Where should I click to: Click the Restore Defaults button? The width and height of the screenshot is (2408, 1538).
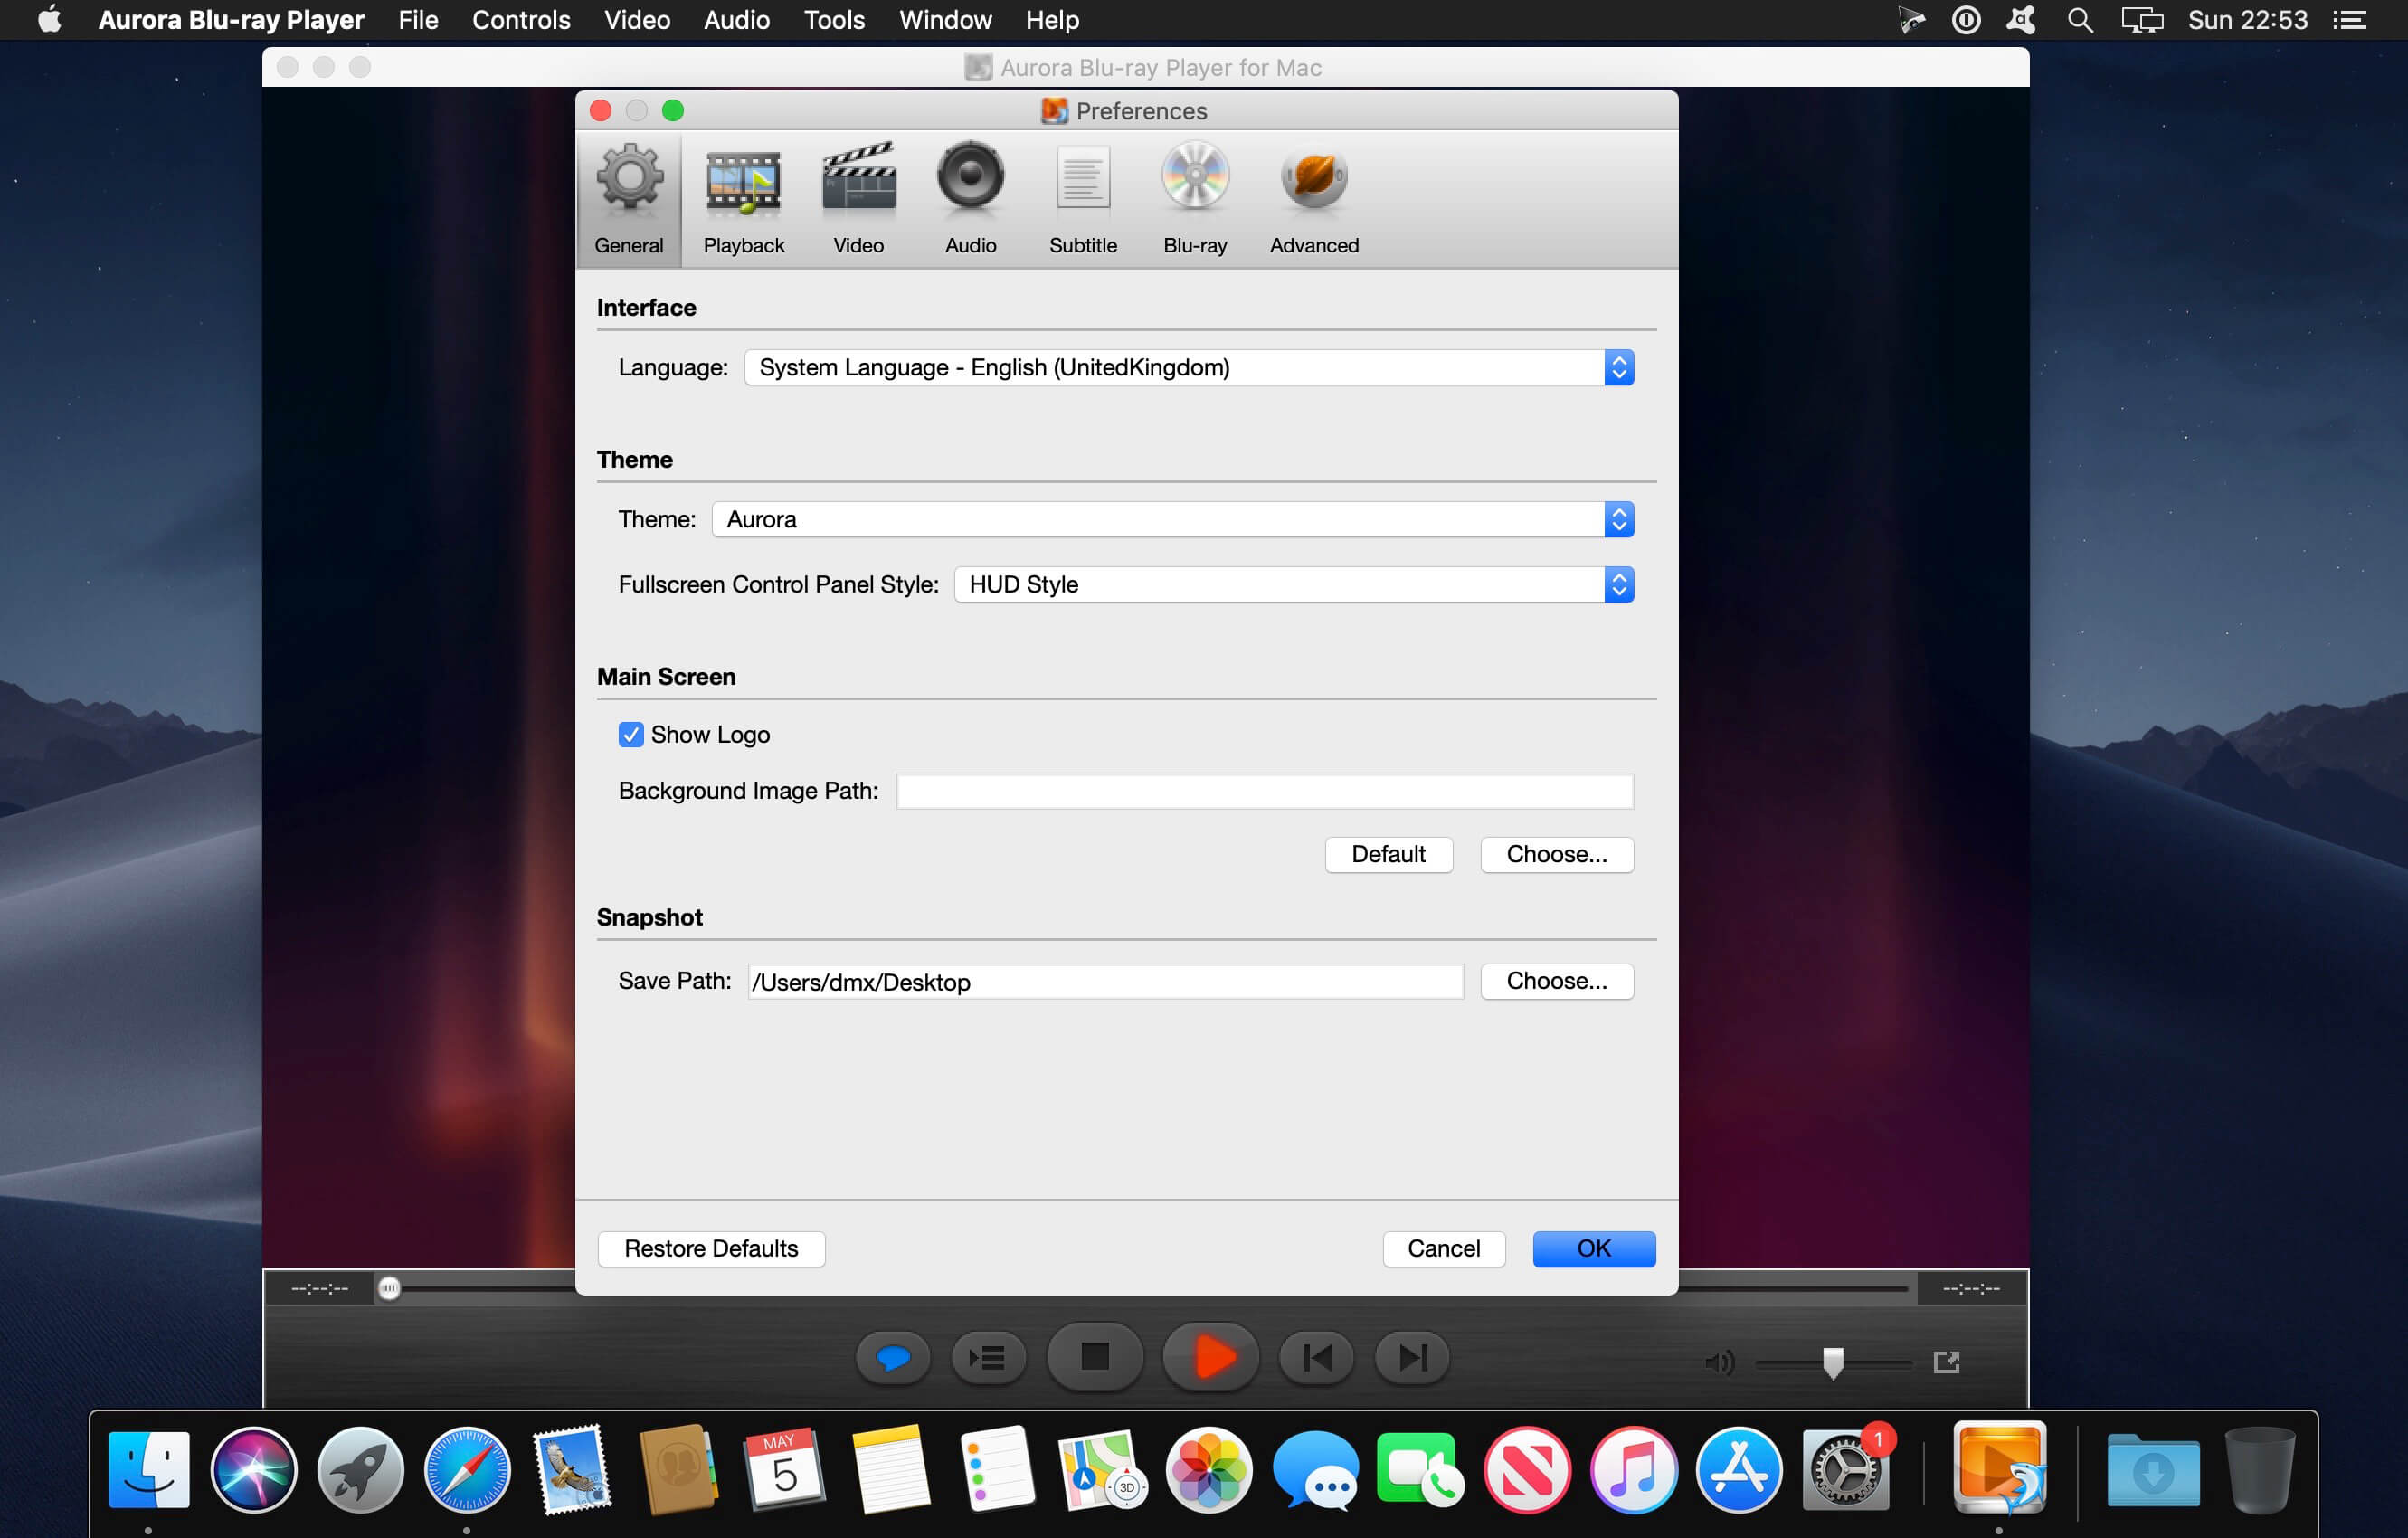[711, 1249]
